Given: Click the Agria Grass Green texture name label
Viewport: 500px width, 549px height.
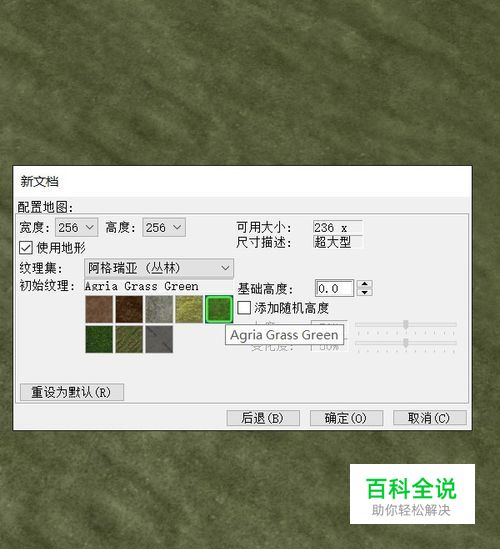Looking at the screenshot, I should [x=141, y=286].
